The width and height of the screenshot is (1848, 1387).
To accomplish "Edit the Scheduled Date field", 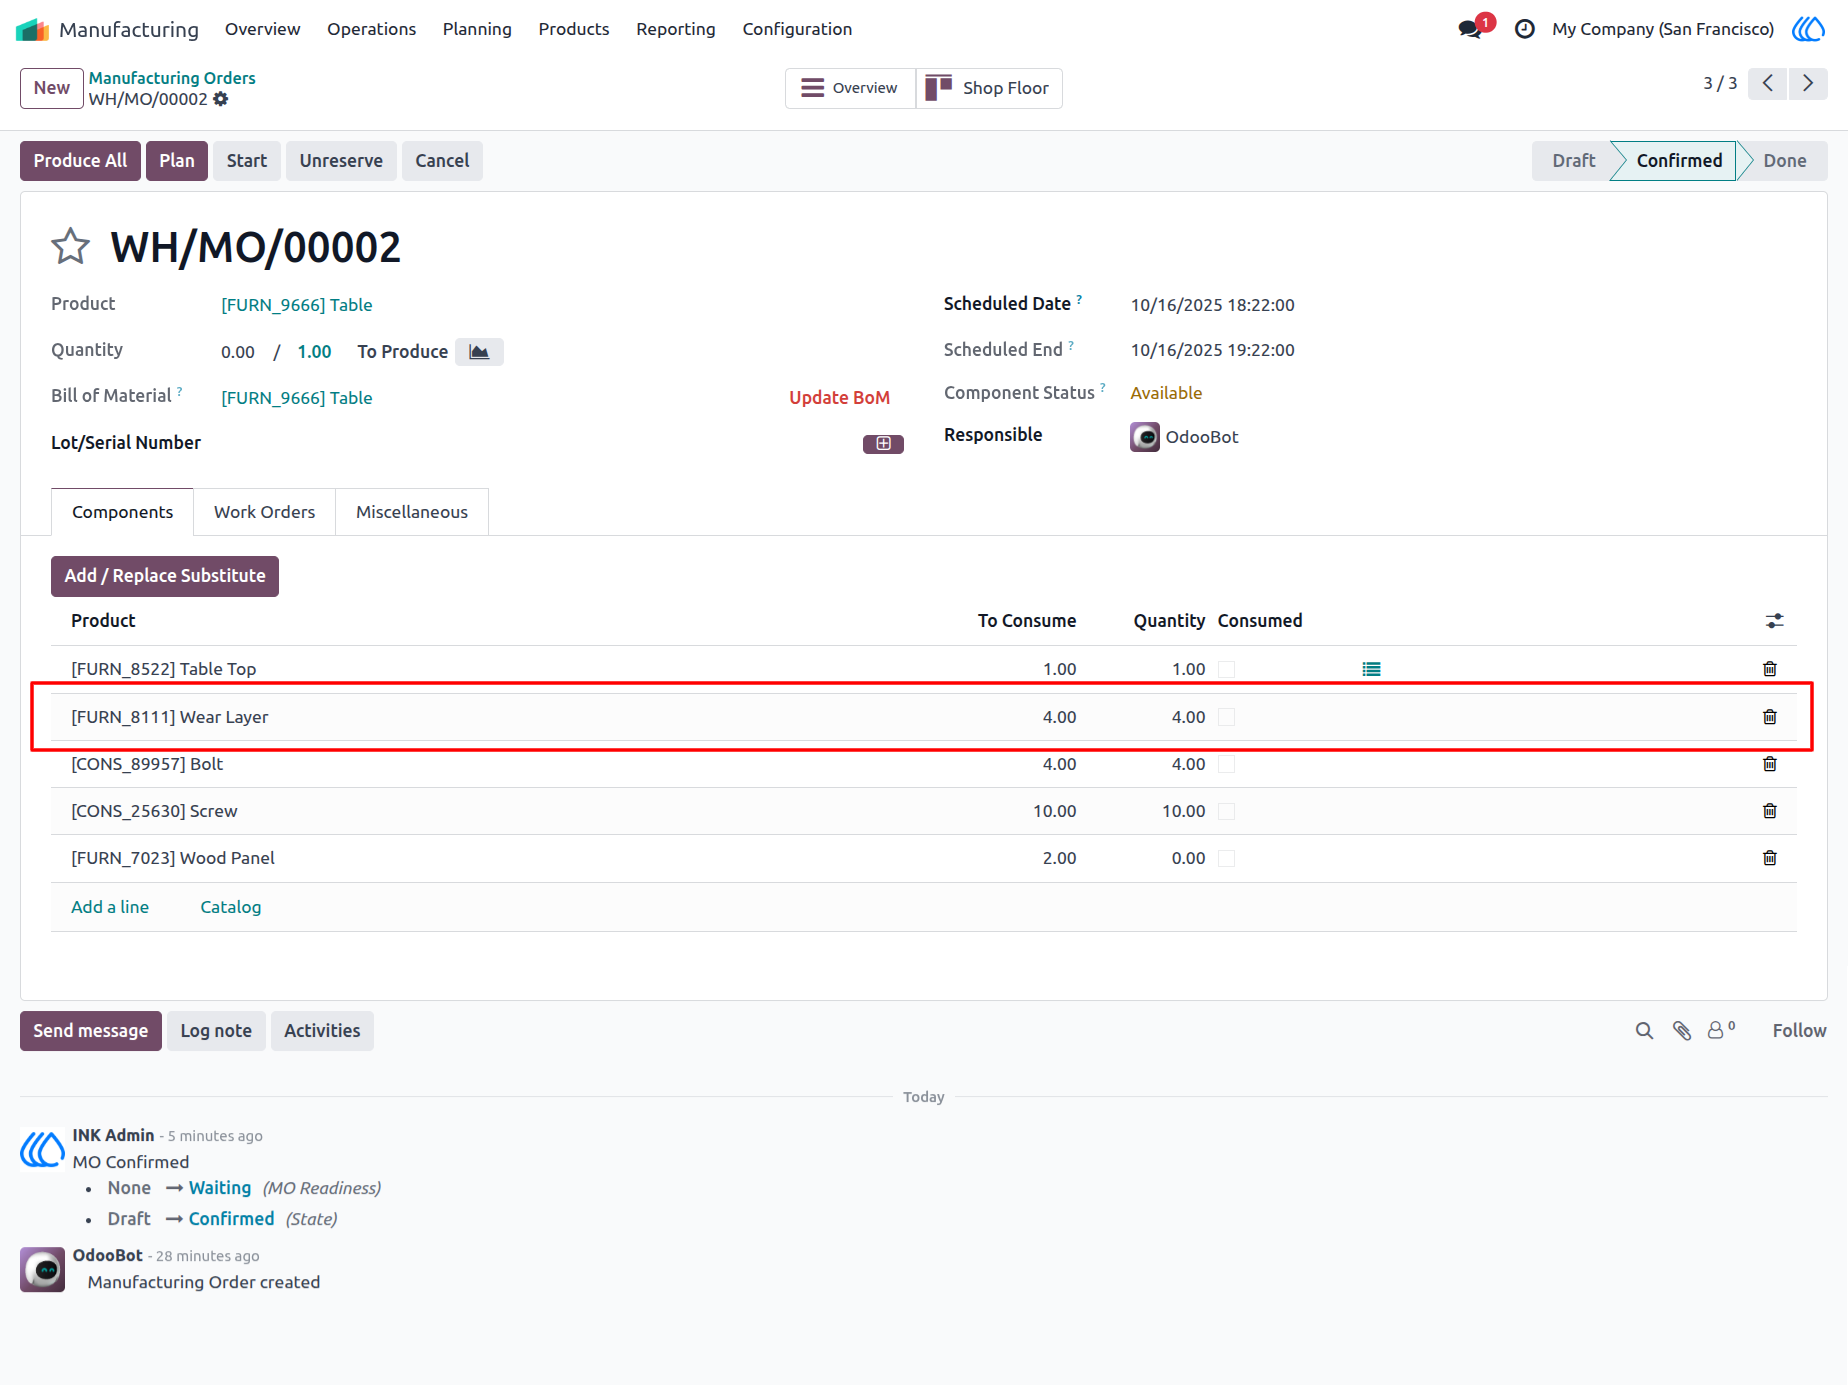I will [1212, 305].
